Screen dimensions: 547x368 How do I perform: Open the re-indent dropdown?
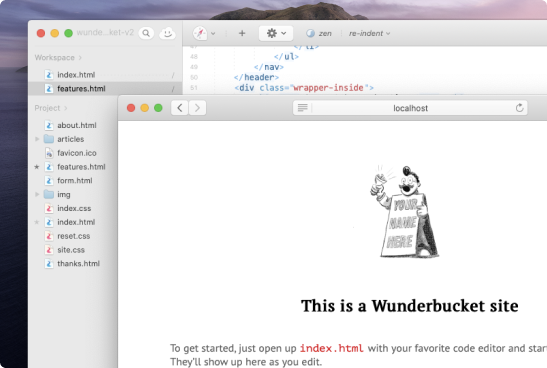point(369,33)
